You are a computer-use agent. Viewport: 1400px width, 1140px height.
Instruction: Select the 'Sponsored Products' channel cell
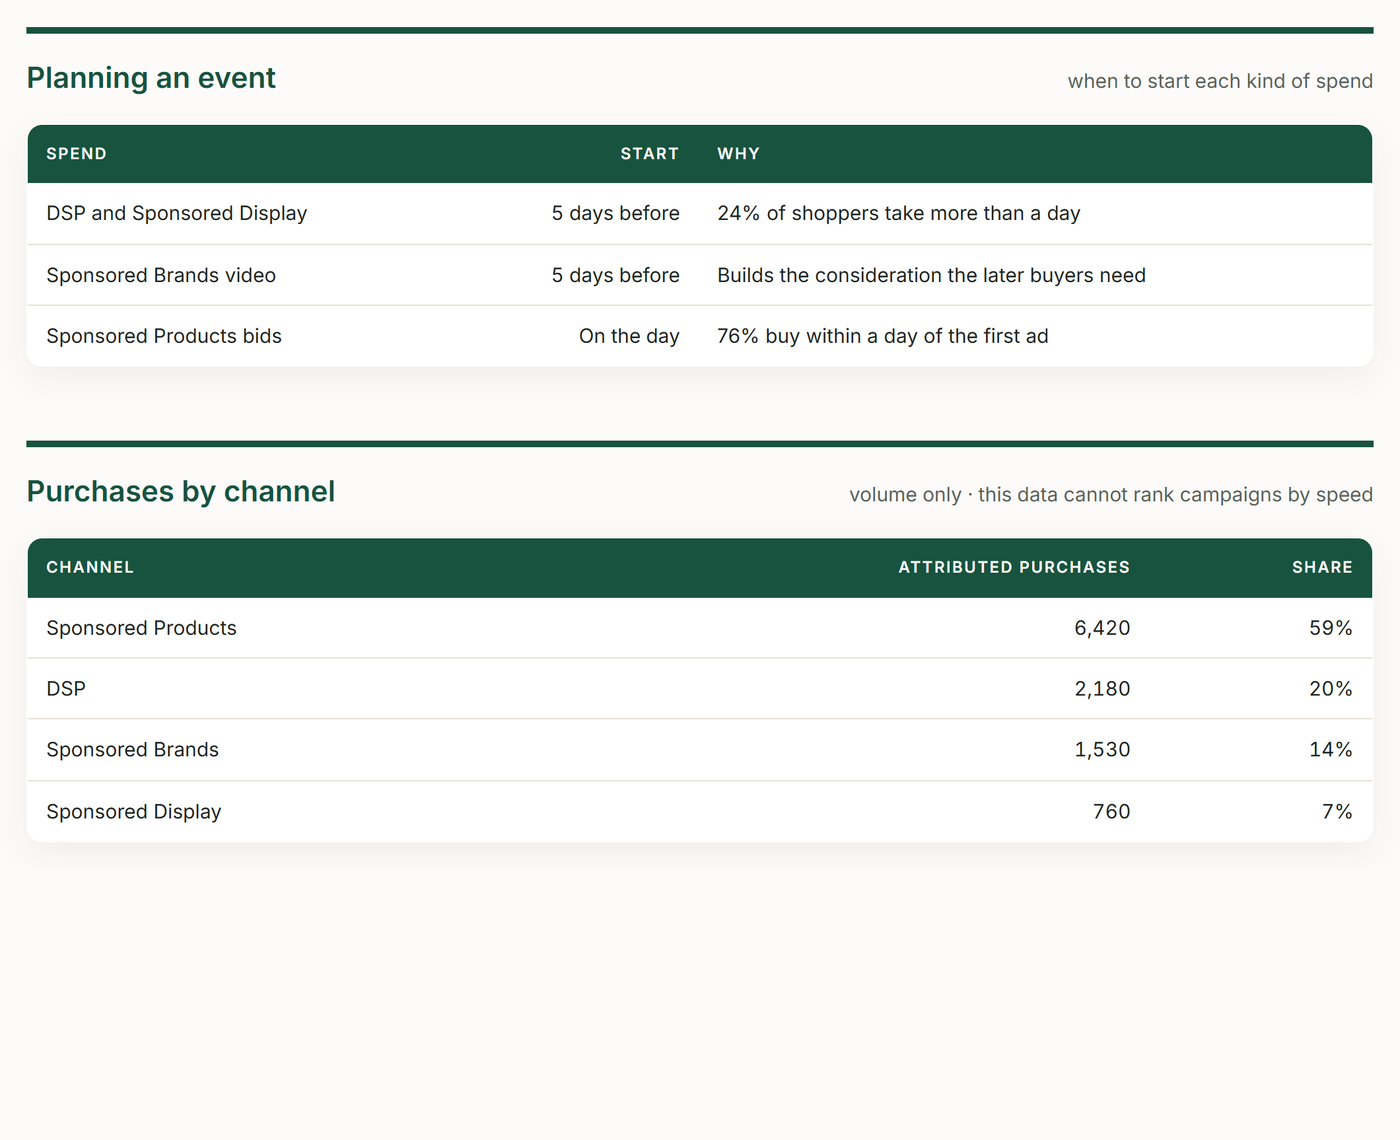(142, 628)
